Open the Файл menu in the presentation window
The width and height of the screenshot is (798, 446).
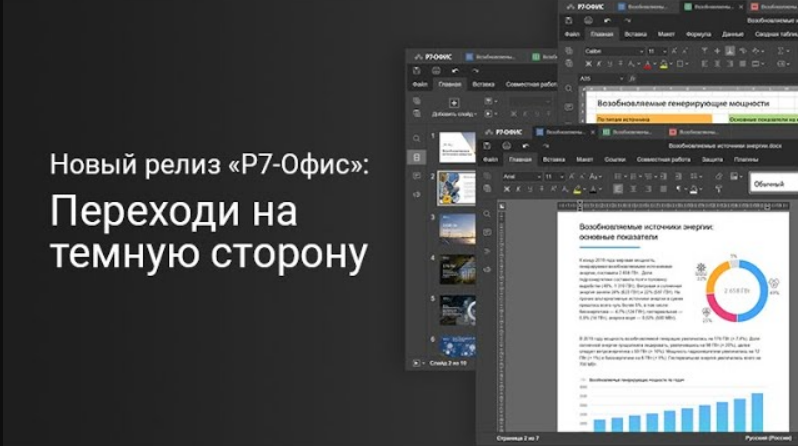420,85
